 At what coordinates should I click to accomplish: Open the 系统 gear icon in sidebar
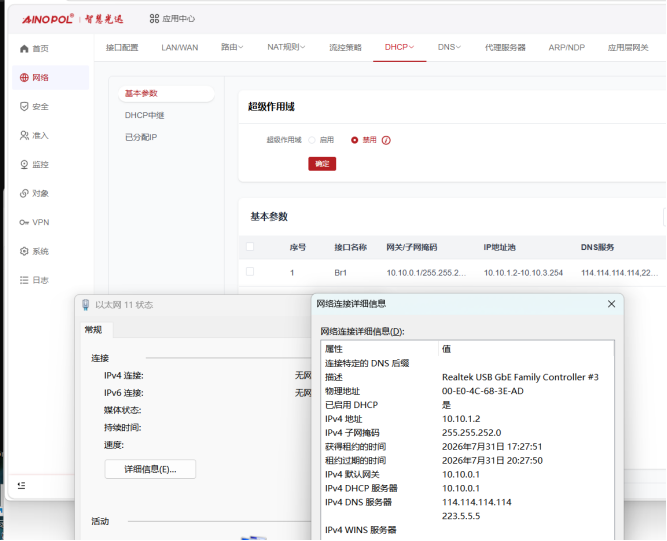click(x=24, y=251)
